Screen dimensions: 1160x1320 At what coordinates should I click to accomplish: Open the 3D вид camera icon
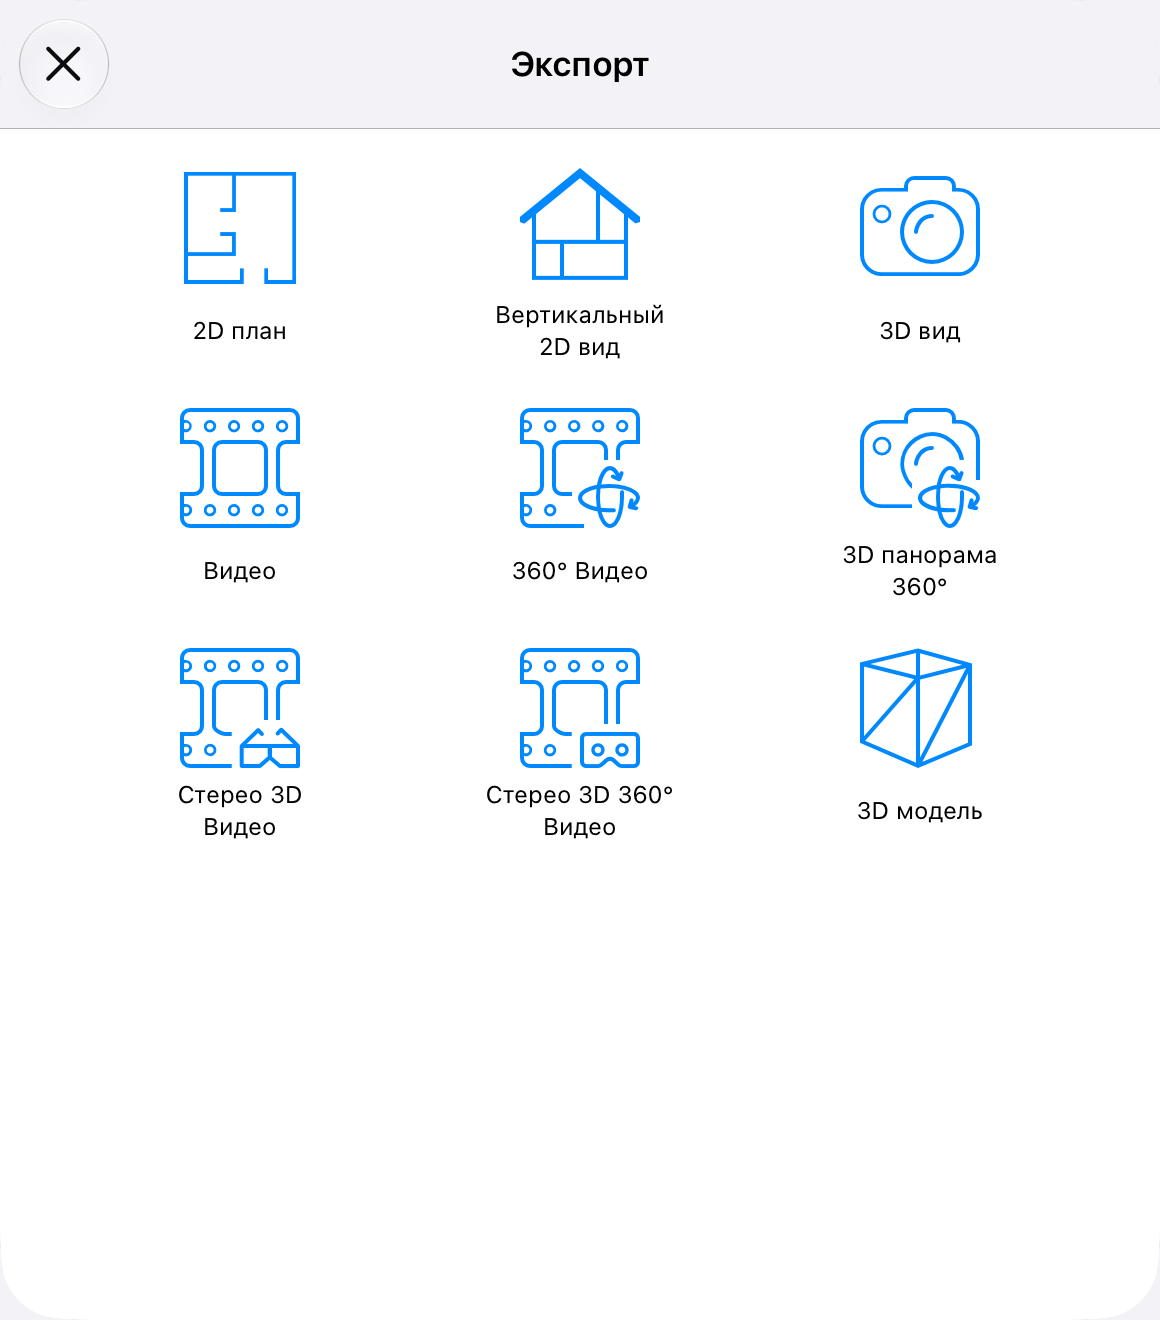tap(920, 226)
